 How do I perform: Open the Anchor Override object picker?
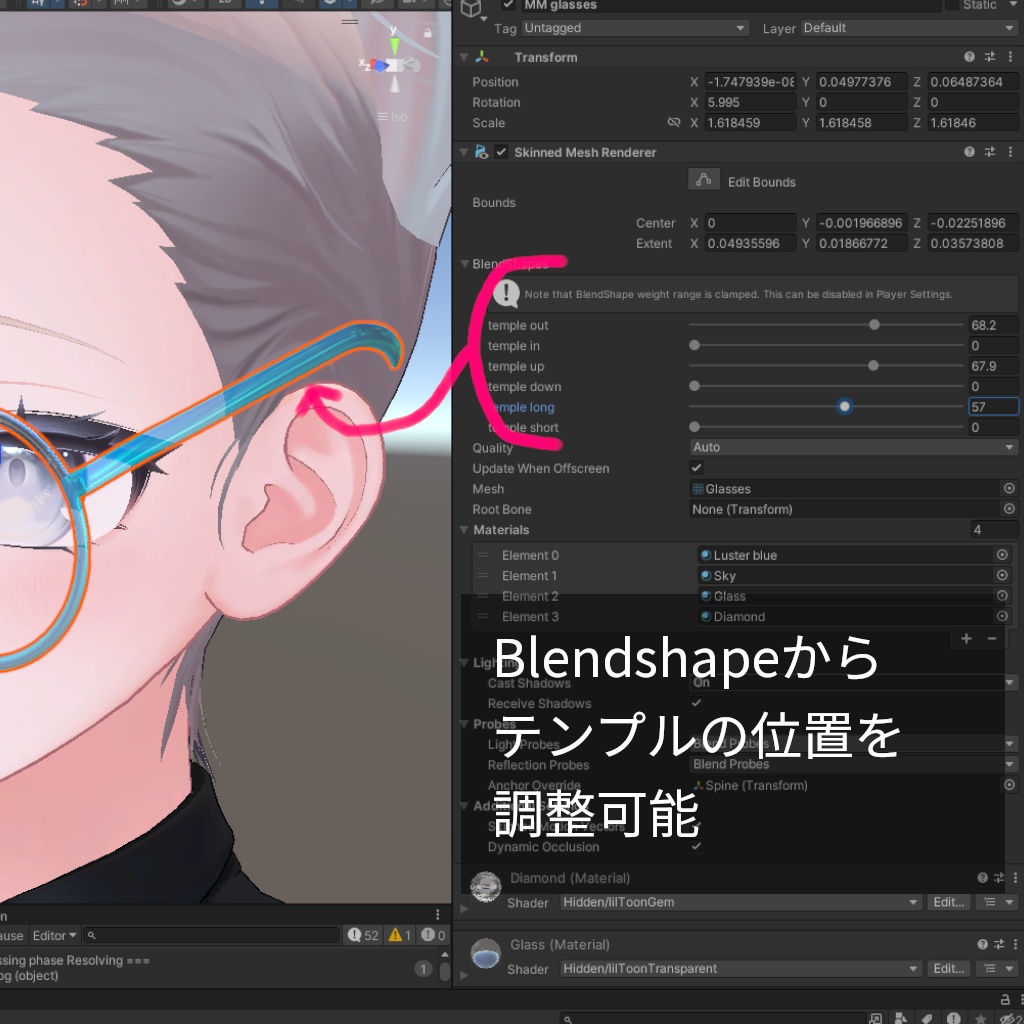pos(1008,785)
